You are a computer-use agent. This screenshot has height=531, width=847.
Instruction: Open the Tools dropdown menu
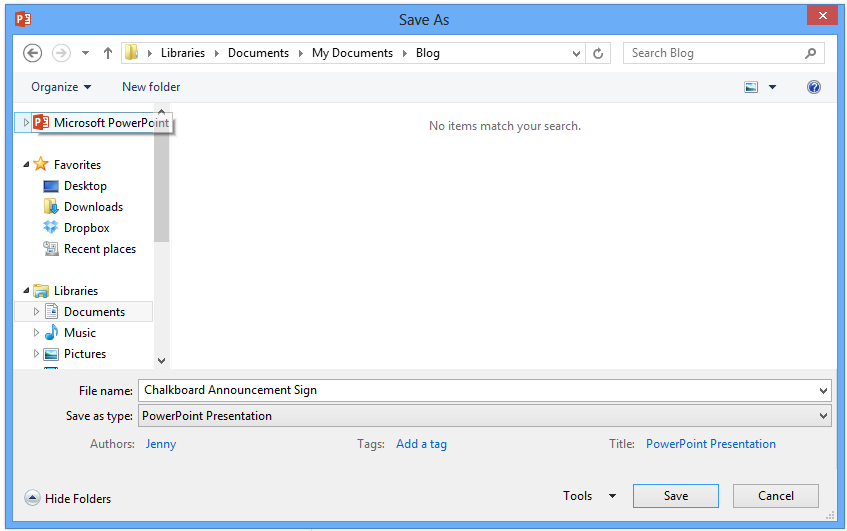coord(589,496)
